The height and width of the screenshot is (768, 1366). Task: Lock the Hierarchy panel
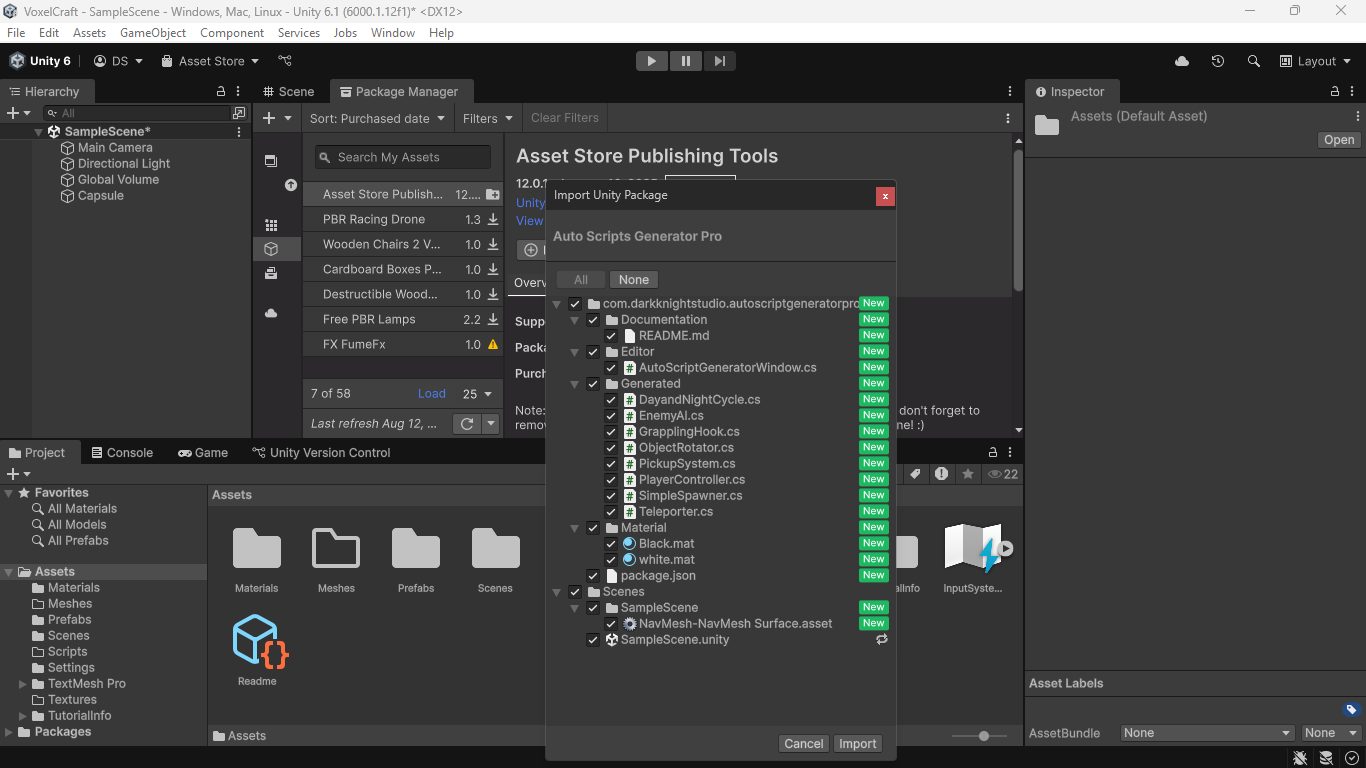pos(221,91)
